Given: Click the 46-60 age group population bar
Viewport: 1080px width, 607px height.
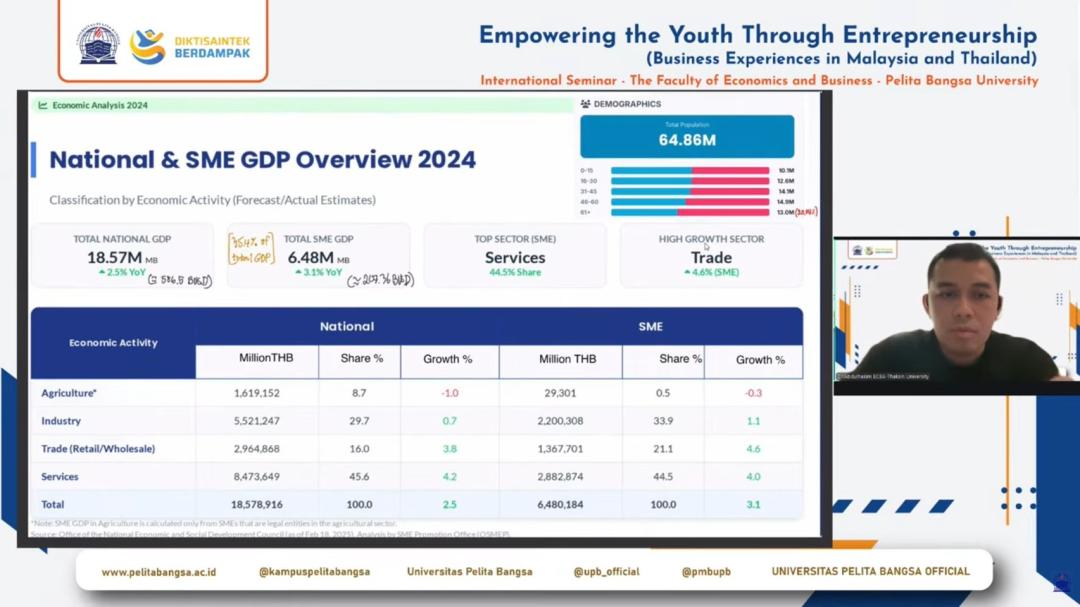Looking at the screenshot, I should click(x=690, y=202).
